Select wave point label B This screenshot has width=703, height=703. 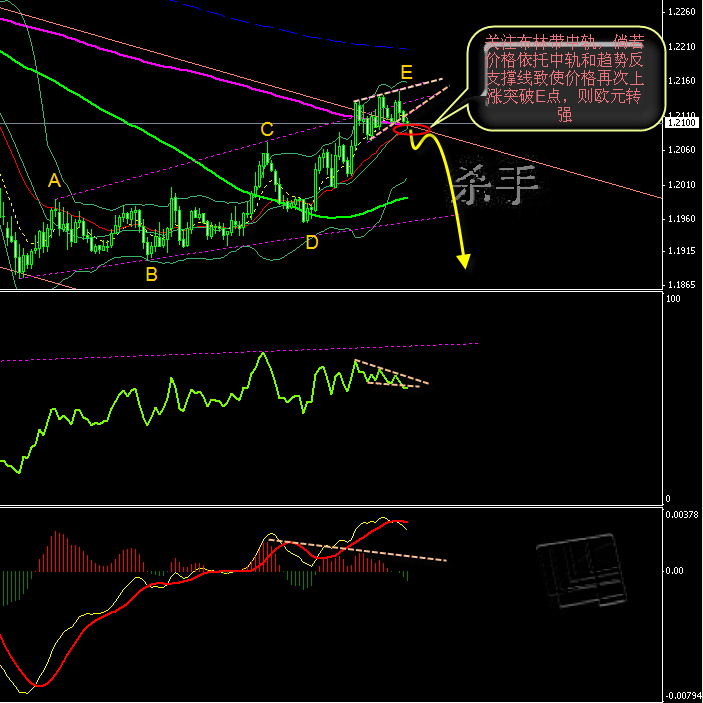coord(152,274)
